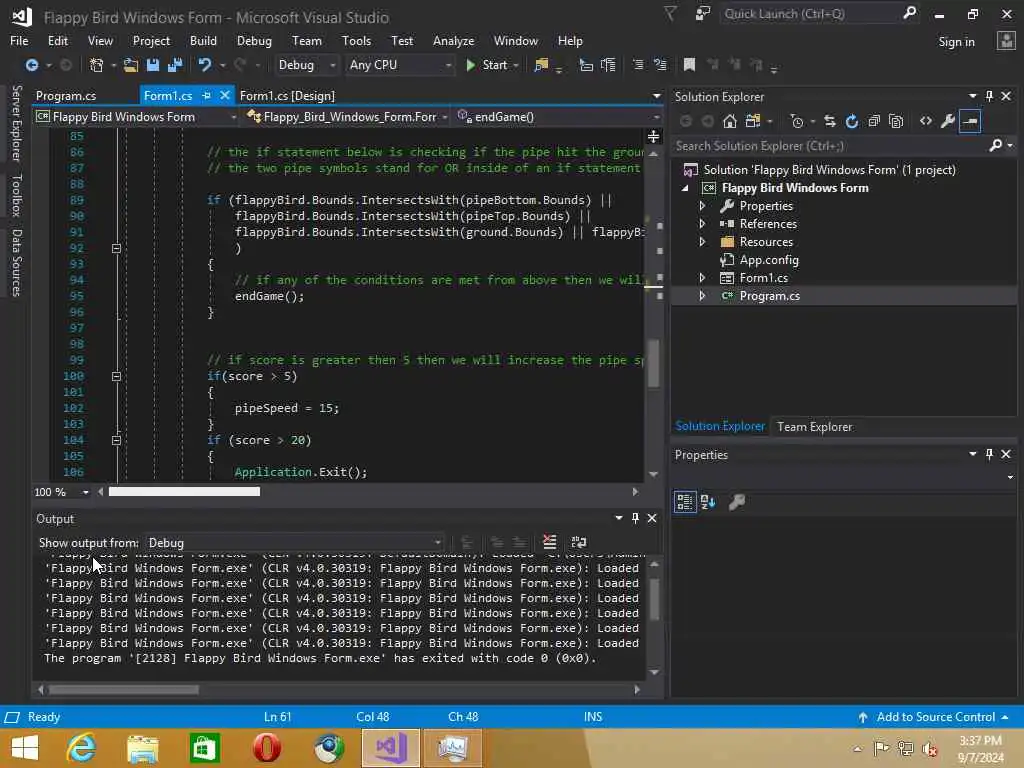Toggle a bookmark with the toolbar bookmark icon
This screenshot has width=1024, height=768.
[x=689, y=65]
